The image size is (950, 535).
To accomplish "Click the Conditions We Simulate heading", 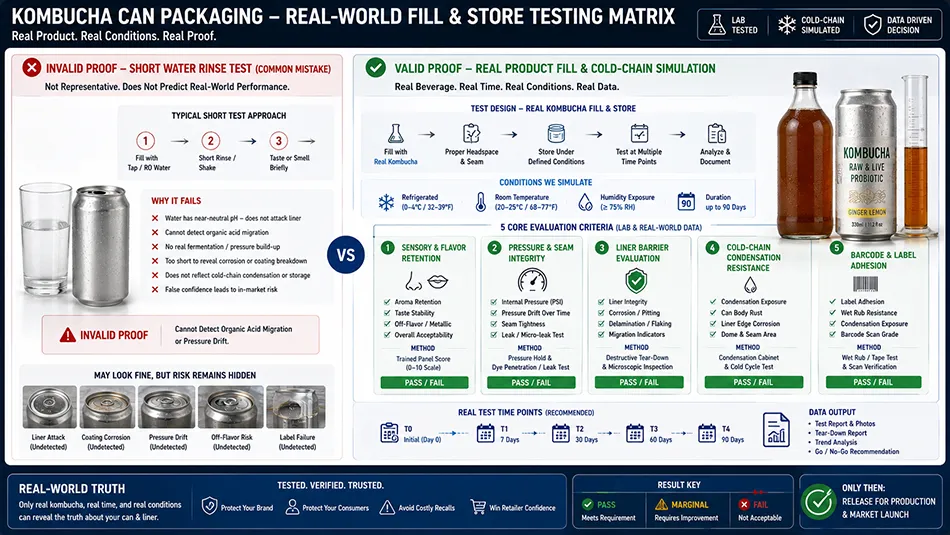I will pyautogui.click(x=545, y=182).
